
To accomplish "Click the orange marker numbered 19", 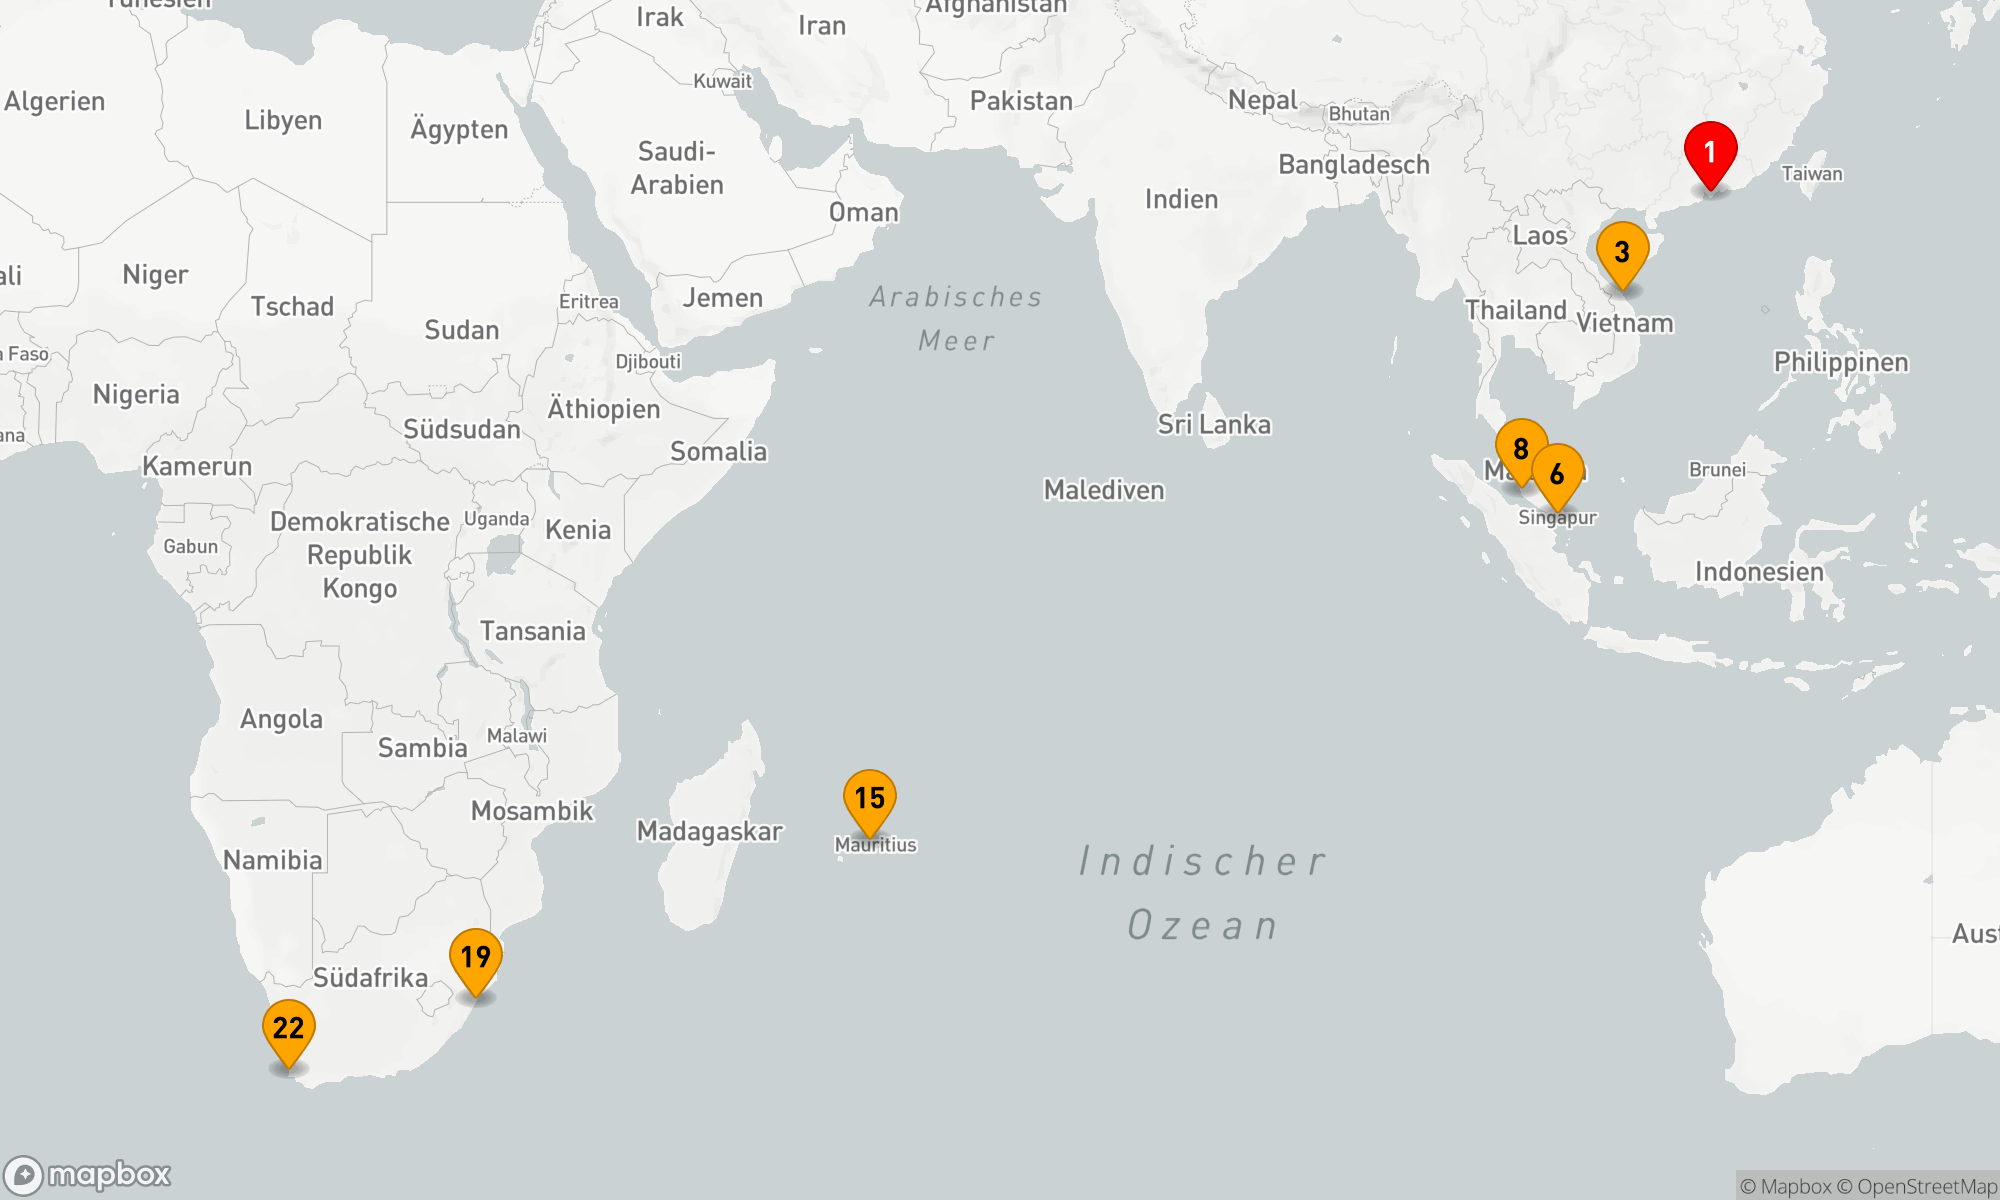I will 476,958.
